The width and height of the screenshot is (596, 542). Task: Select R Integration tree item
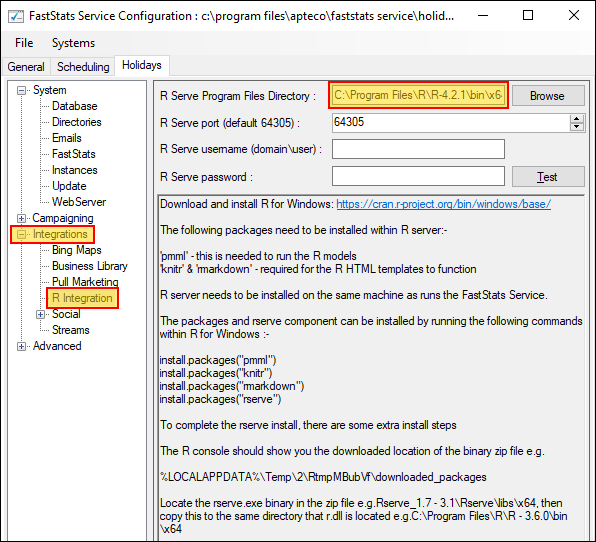coord(82,298)
